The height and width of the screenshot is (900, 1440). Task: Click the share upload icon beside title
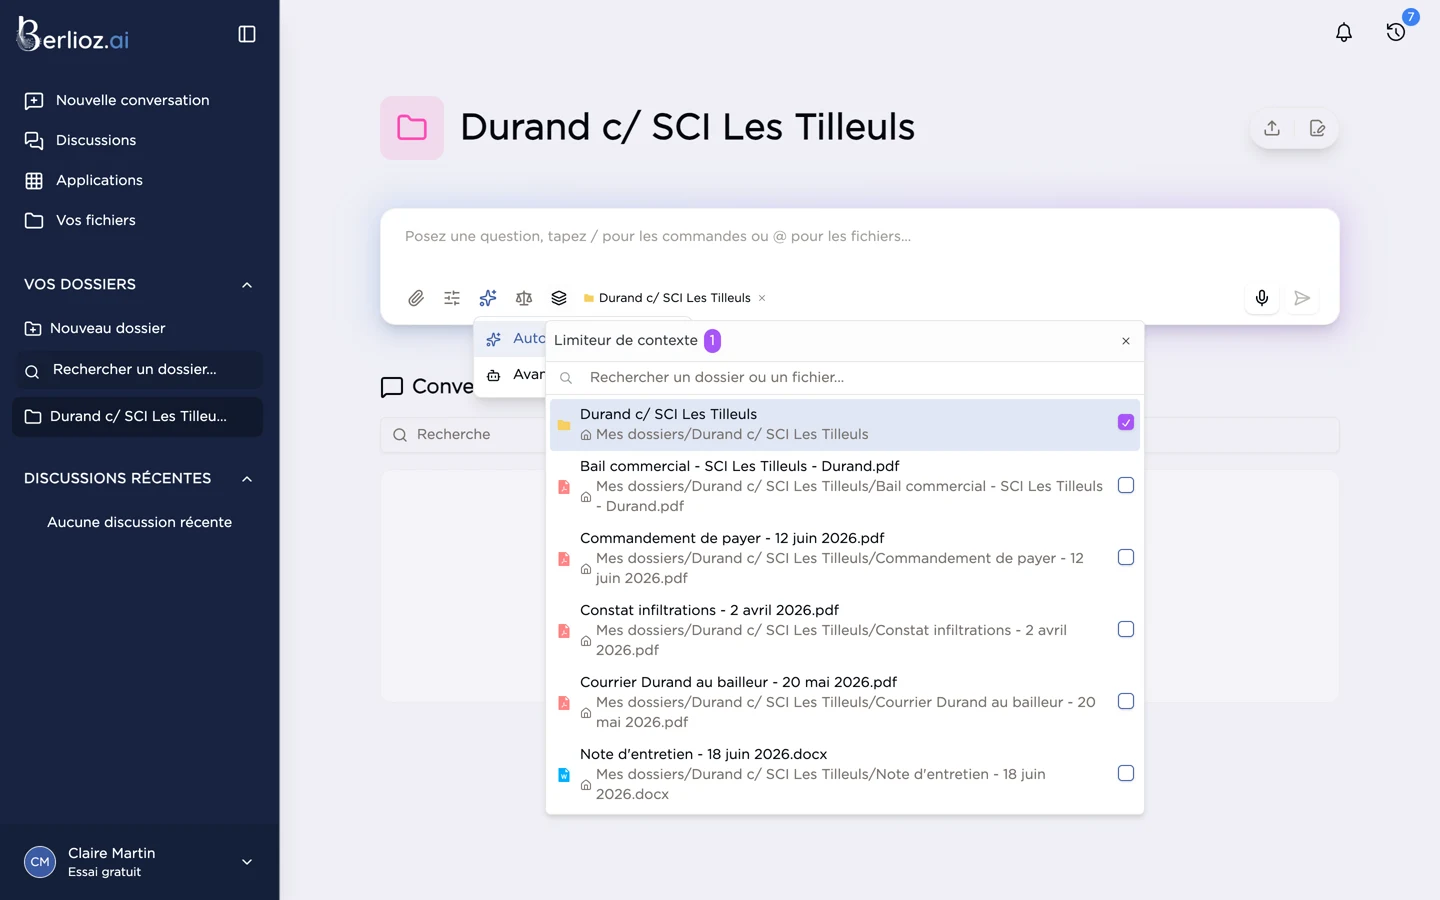[1272, 128]
